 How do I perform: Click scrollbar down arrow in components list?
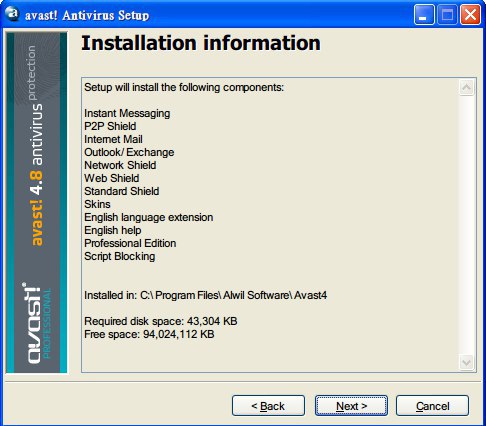466,362
